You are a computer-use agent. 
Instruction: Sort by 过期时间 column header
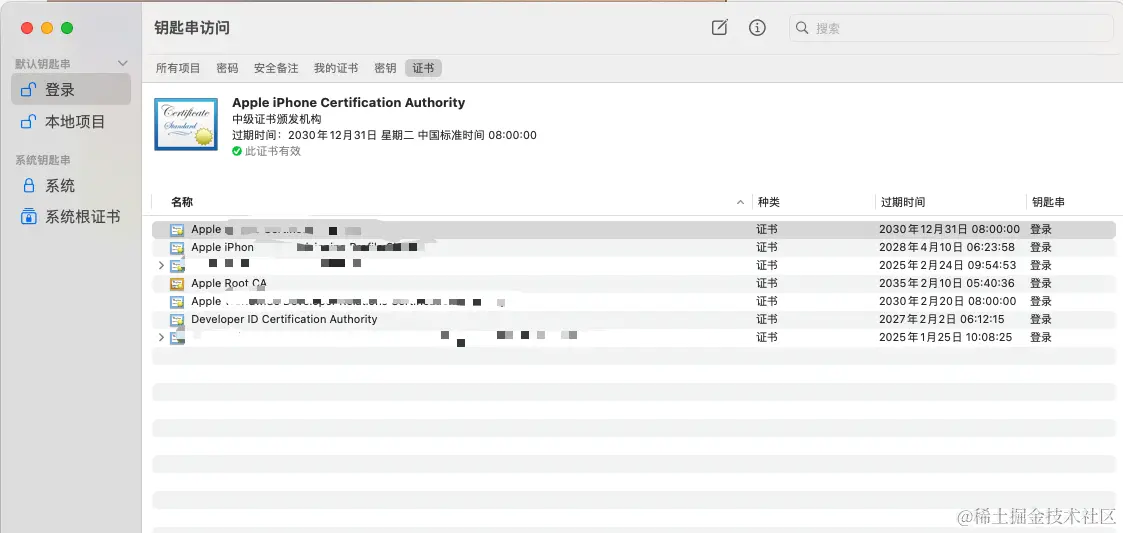(902, 203)
